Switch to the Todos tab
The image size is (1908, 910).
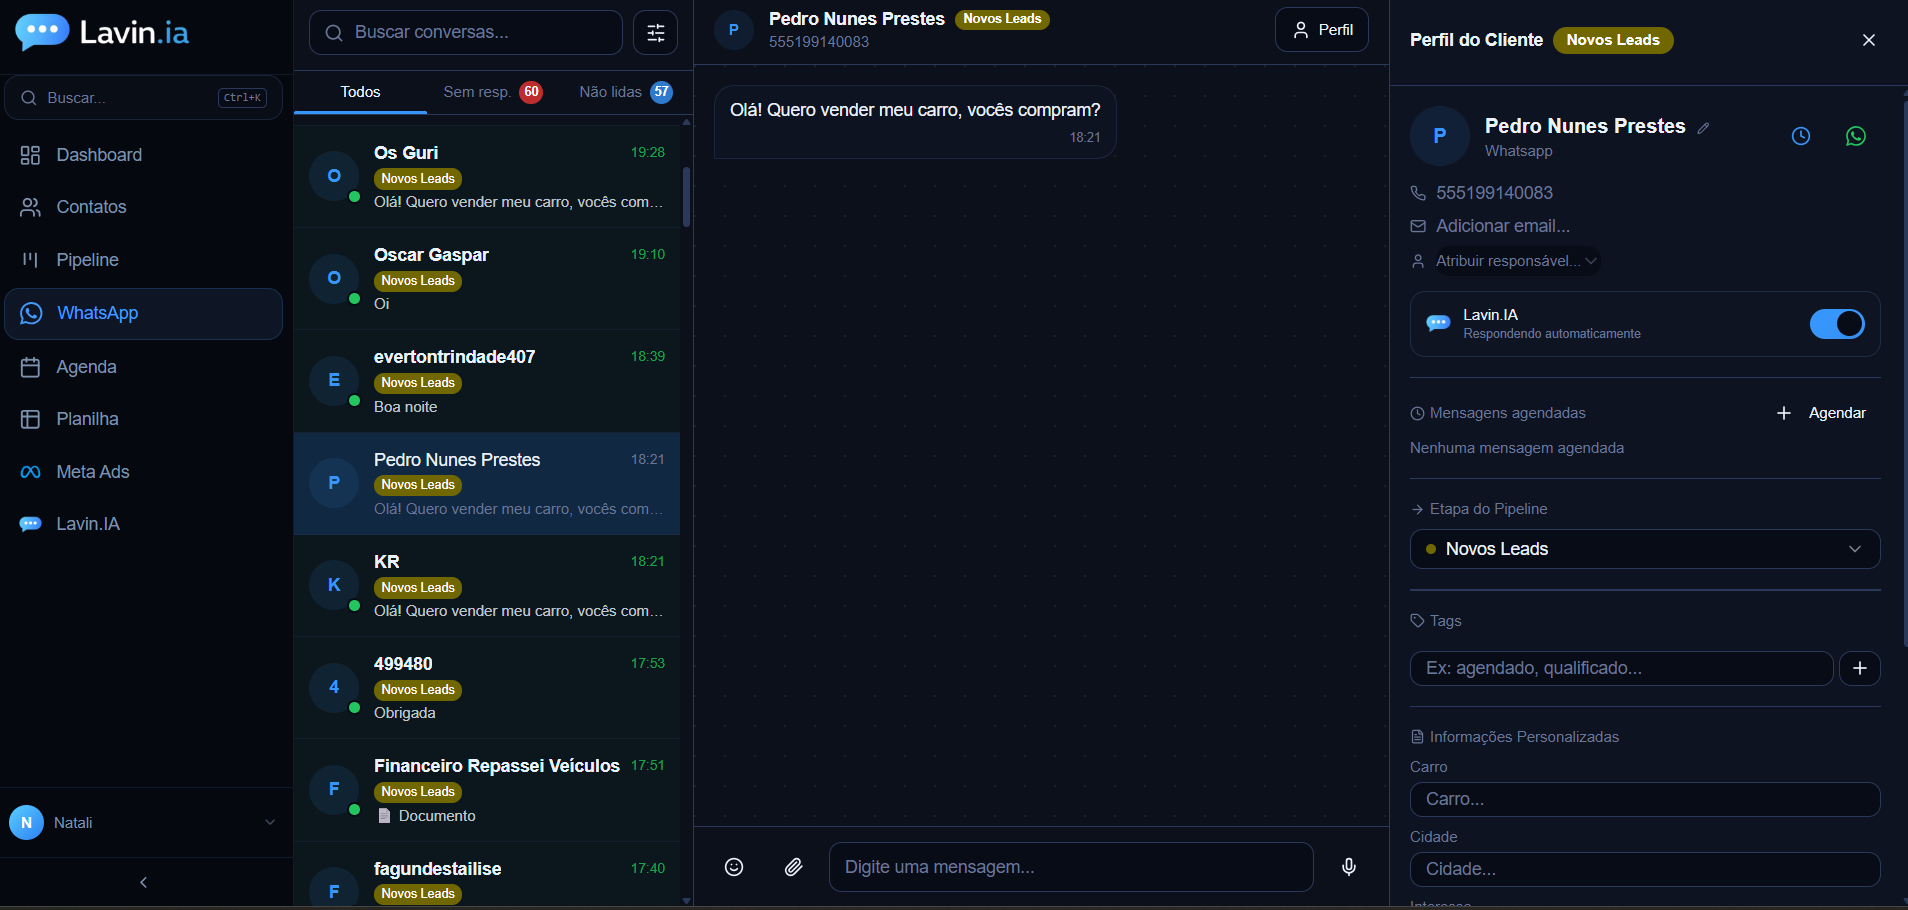coord(360,92)
